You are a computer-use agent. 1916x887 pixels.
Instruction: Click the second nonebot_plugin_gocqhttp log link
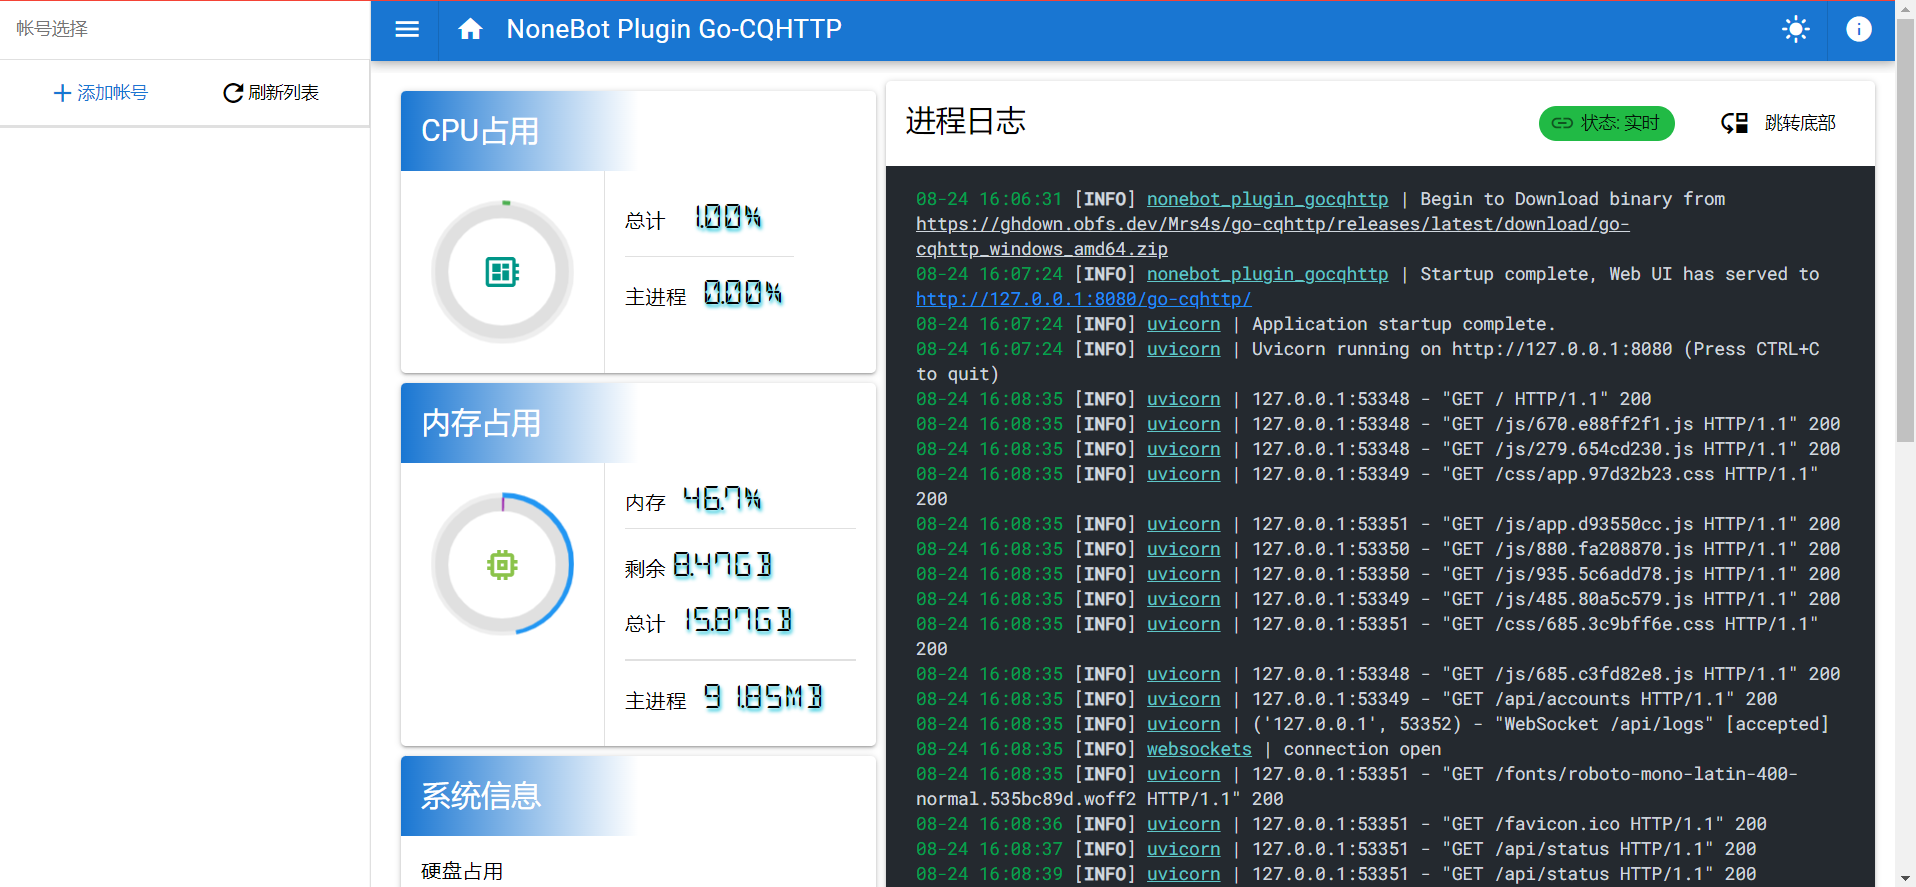[x=1267, y=274]
